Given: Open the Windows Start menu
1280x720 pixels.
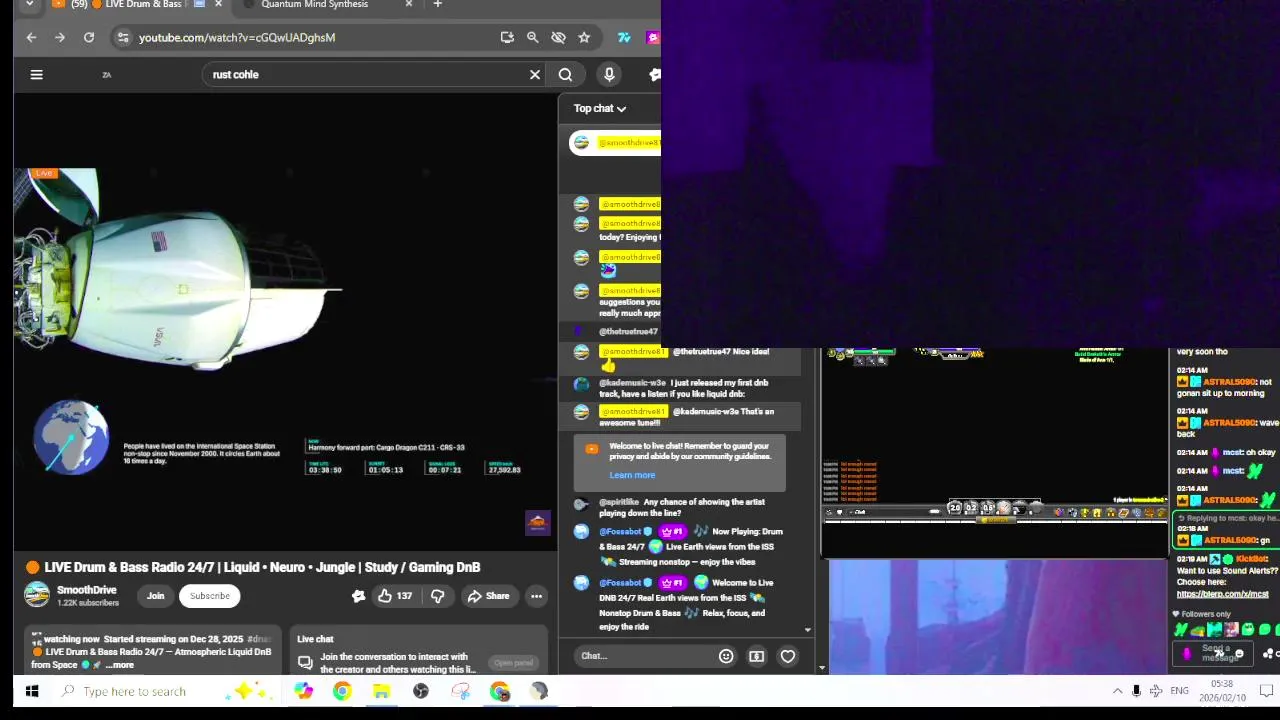Looking at the screenshot, I should click(x=31, y=691).
